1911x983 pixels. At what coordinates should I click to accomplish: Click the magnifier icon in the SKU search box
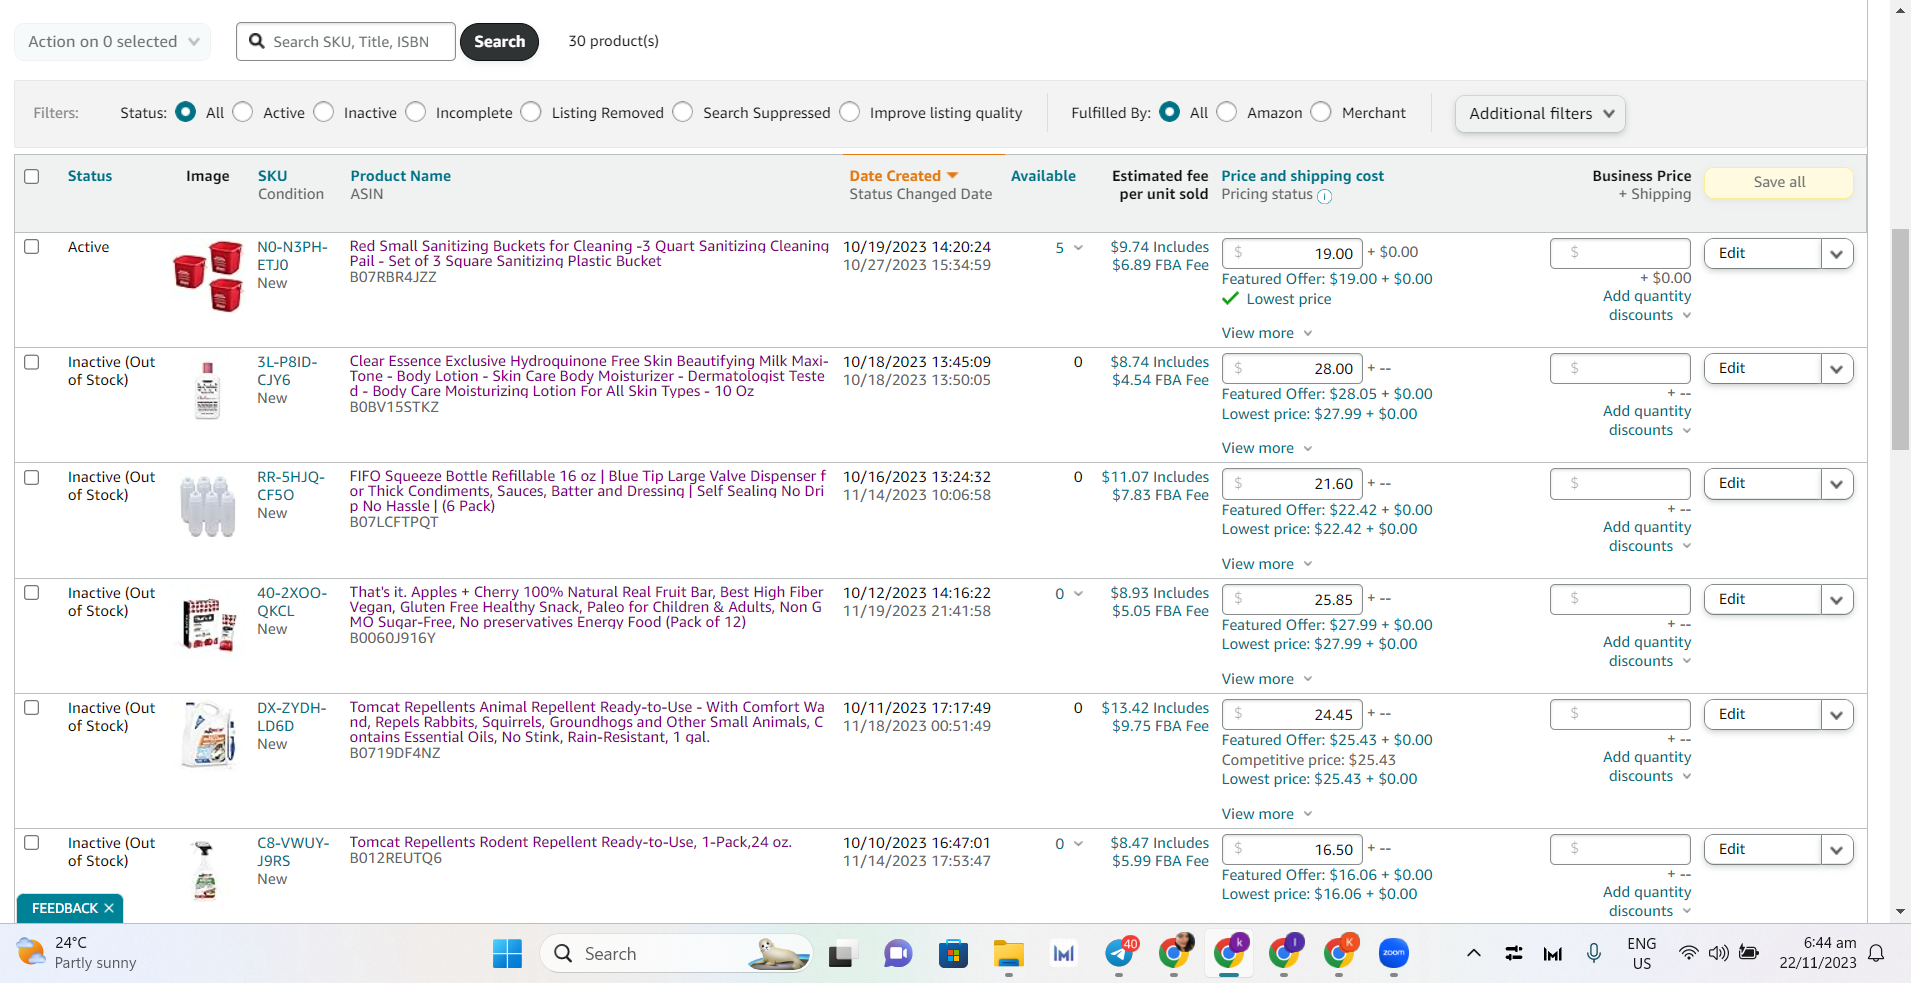pyautogui.click(x=257, y=41)
